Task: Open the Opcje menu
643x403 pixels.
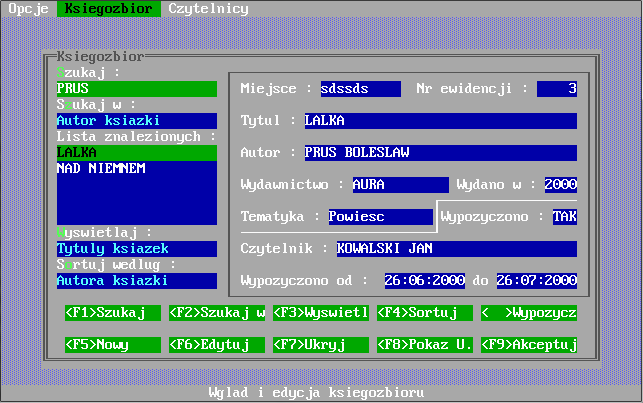Action: (28, 8)
